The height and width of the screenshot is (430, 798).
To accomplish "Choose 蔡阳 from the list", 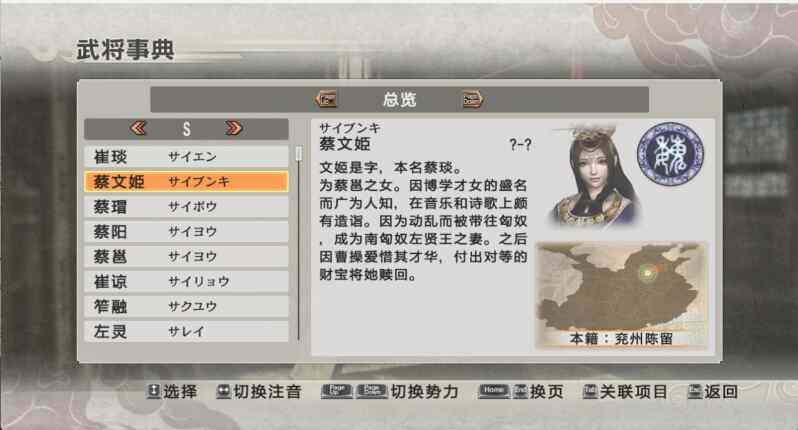I will point(186,232).
